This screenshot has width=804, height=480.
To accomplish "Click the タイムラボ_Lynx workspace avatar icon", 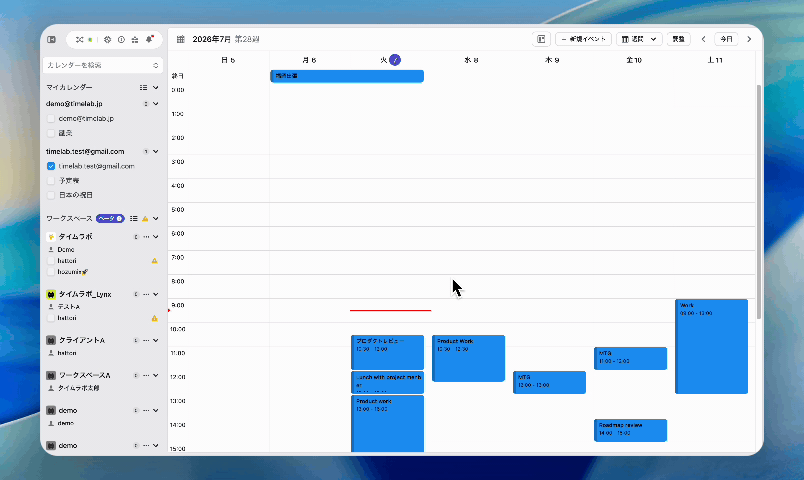I will (51, 294).
